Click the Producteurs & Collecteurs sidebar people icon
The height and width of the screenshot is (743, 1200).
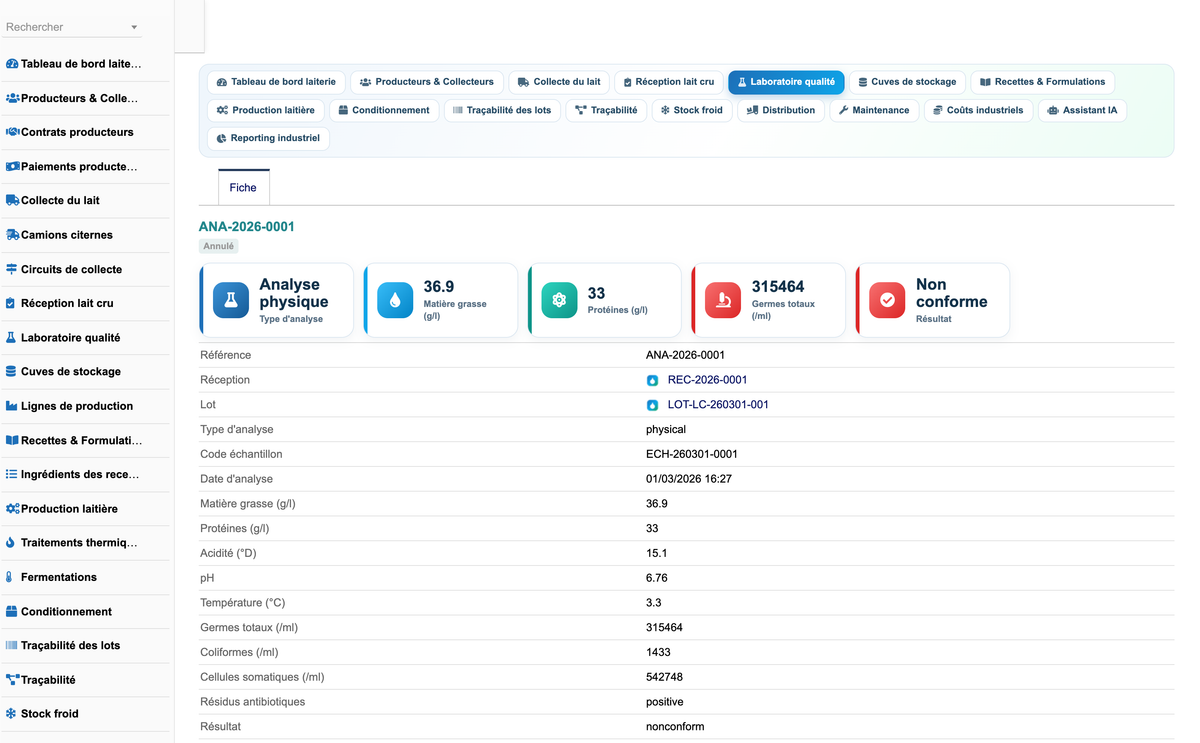point(12,98)
